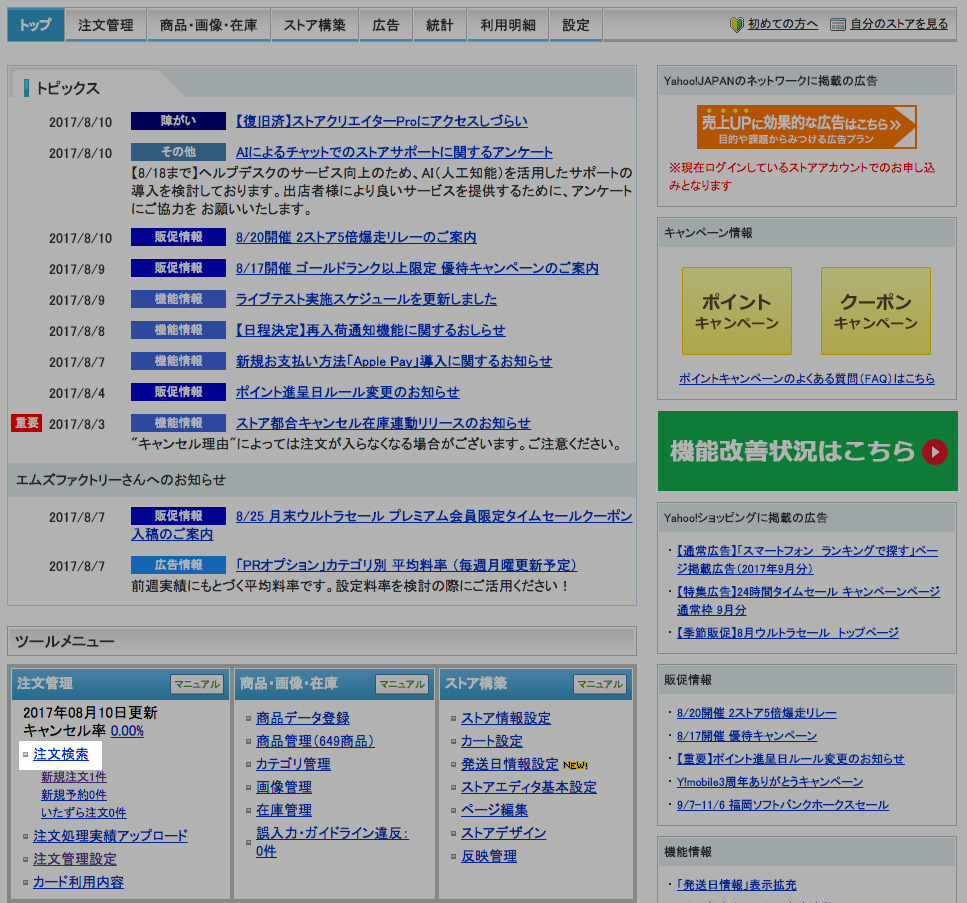Open ページ編集 link
The width and height of the screenshot is (967, 903).
click(494, 810)
